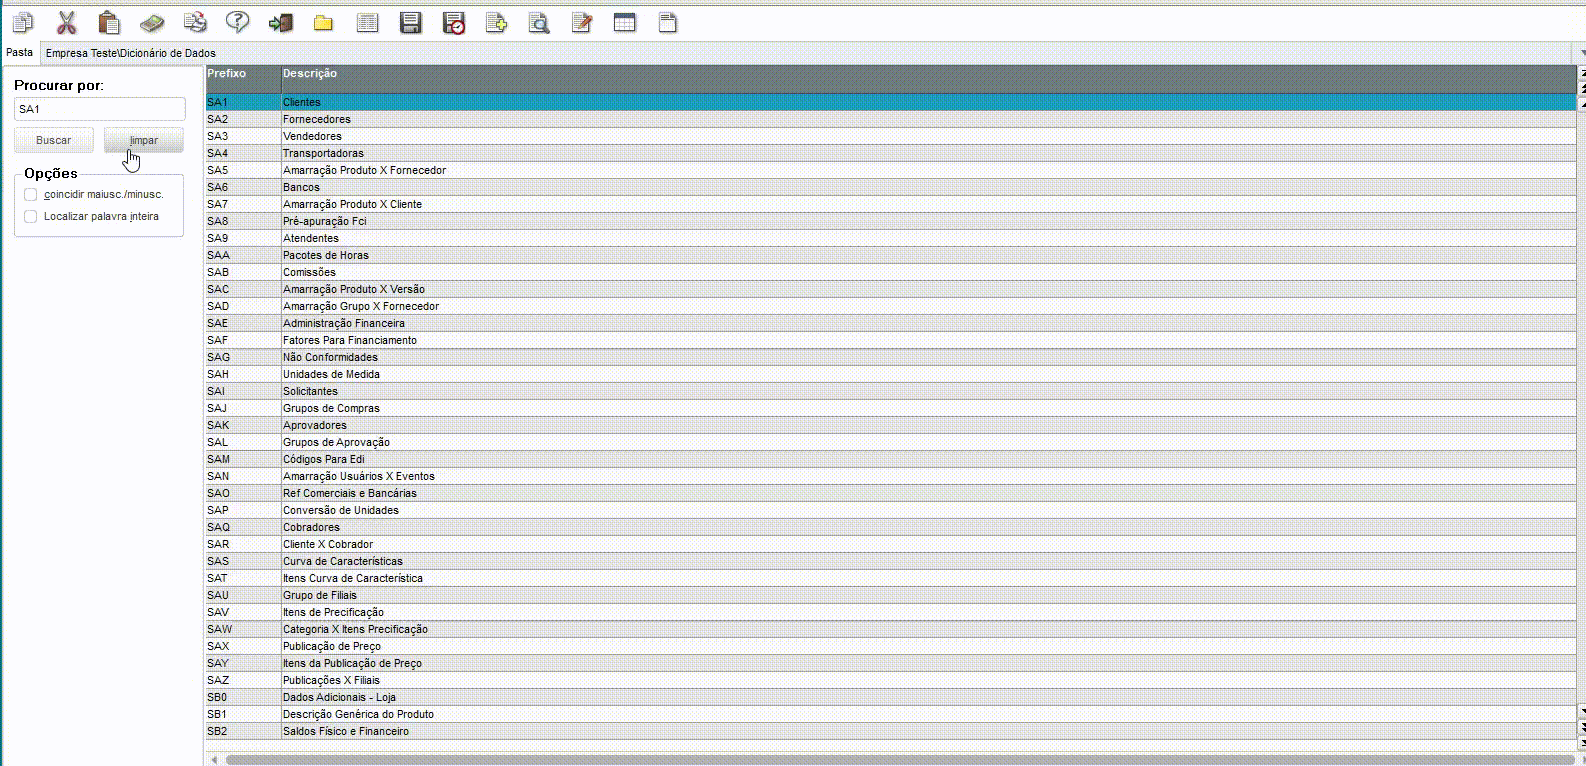Click Categoria X Itens Precificação row
The height and width of the screenshot is (766, 1586).
(891, 629)
